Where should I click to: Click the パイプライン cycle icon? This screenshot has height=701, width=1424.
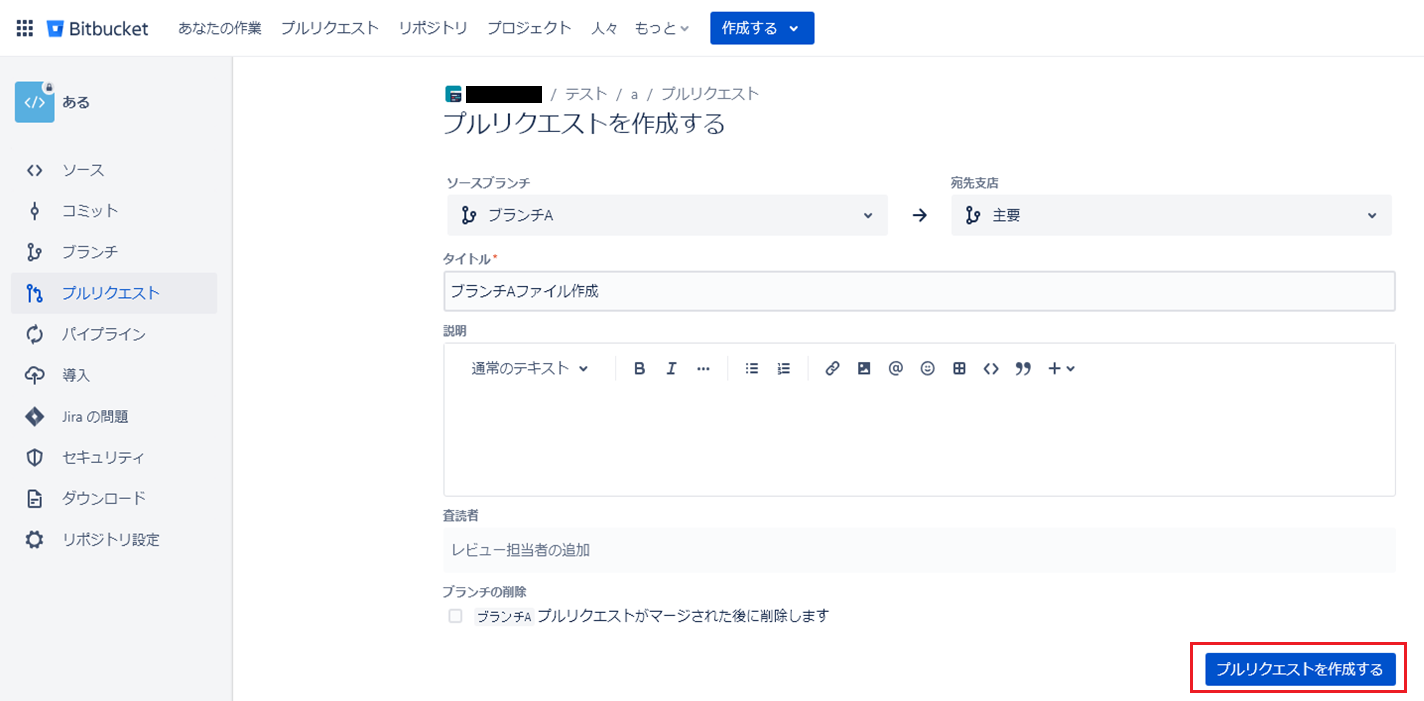(x=35, y=334)
